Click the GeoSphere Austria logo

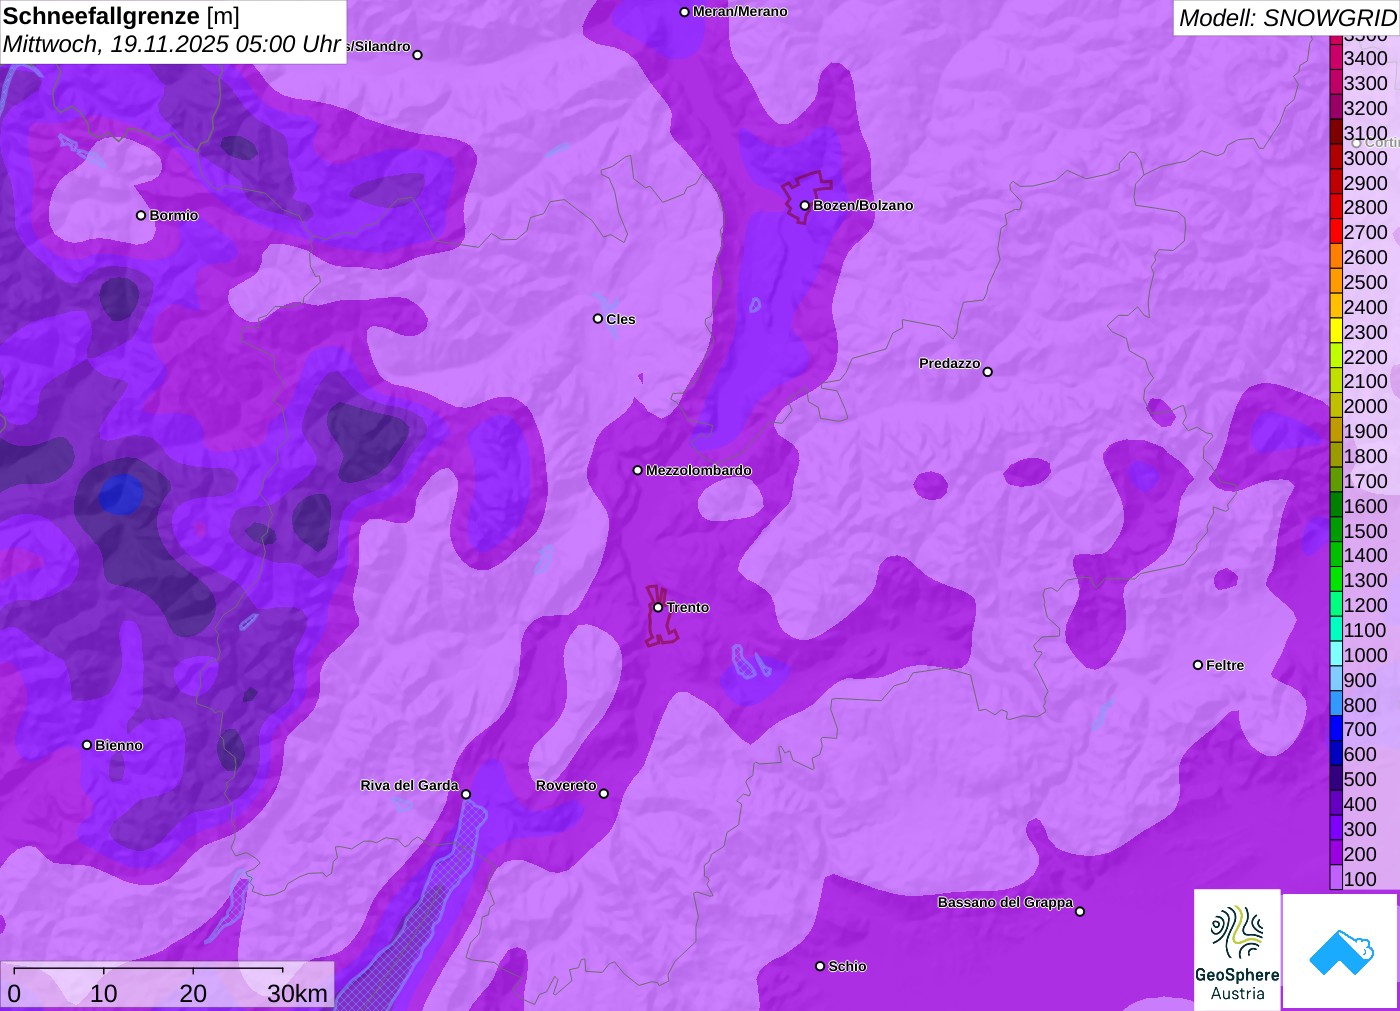click(1237, 949)
